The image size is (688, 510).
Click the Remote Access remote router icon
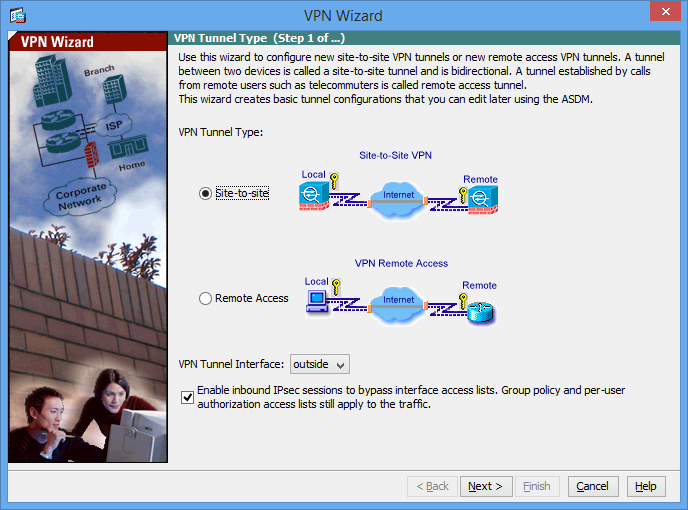[x=480, y=312]
